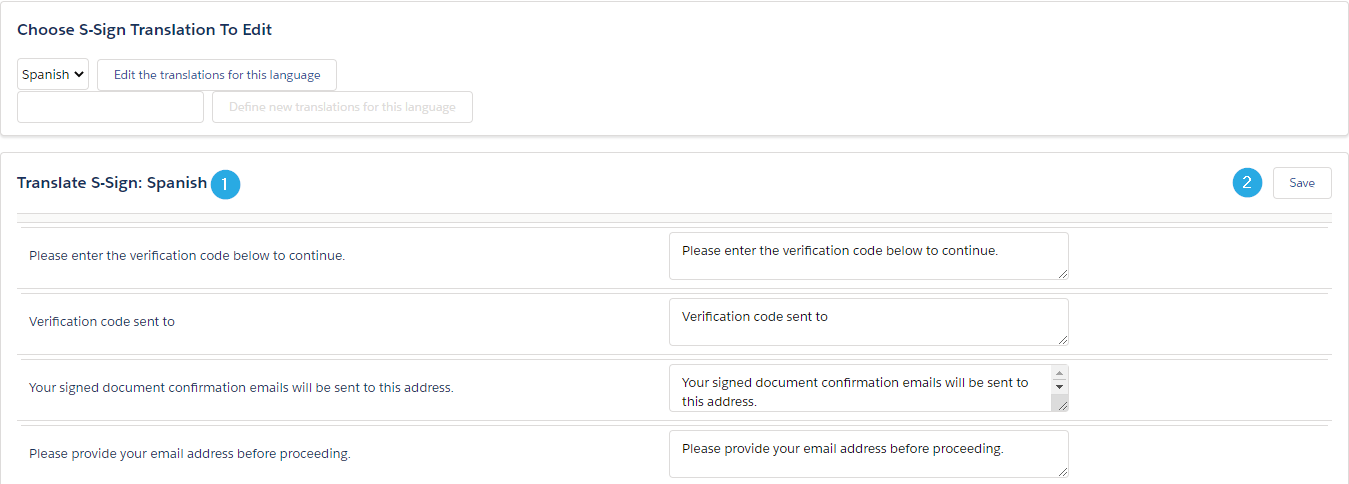The height and width of the screenshot is (484, 1349).
Task: Click the Verification code sent to textbox
Action: tap(869, 322)
